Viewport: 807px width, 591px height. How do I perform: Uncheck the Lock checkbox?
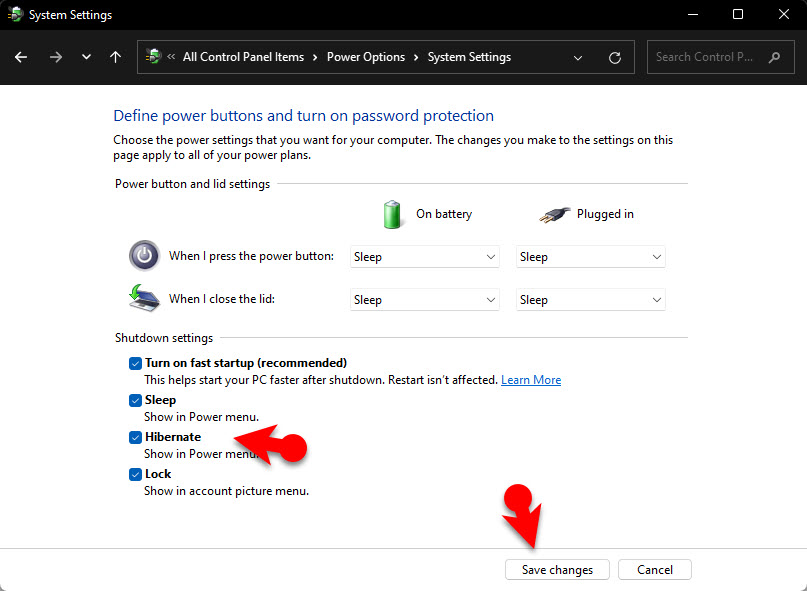pos(135,475)
